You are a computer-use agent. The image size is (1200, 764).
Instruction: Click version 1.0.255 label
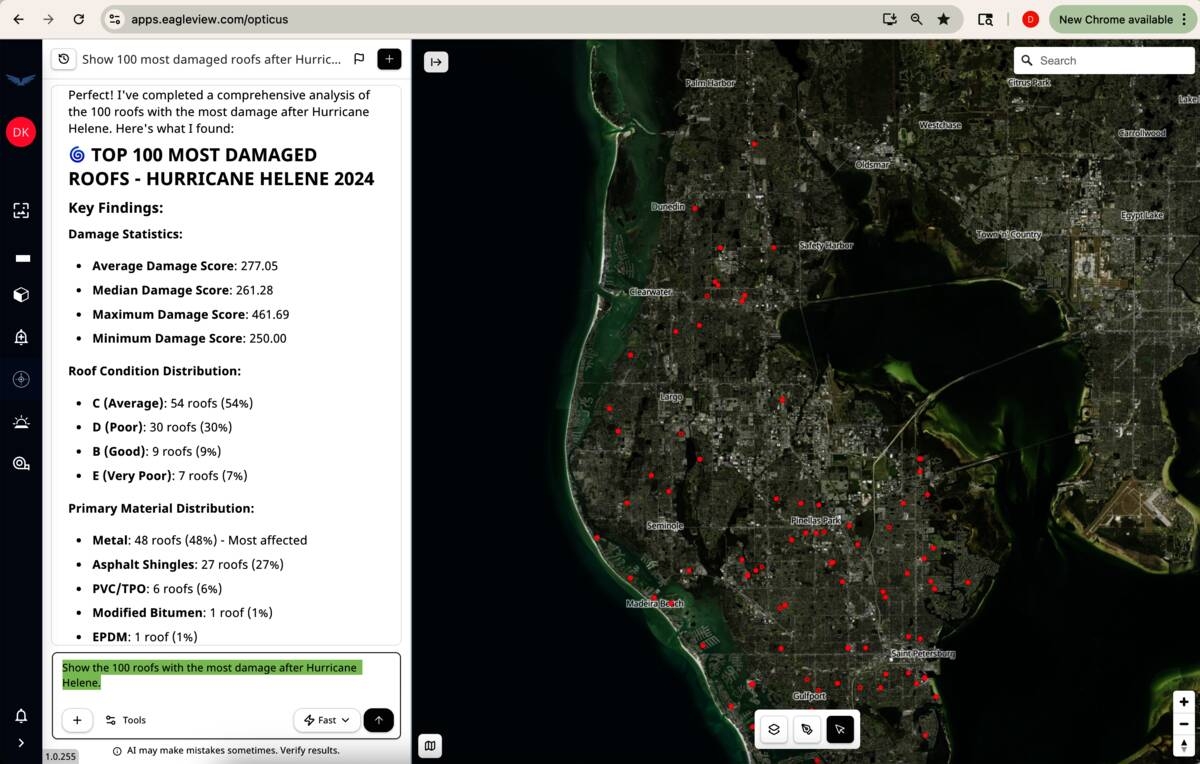point(61,756)
